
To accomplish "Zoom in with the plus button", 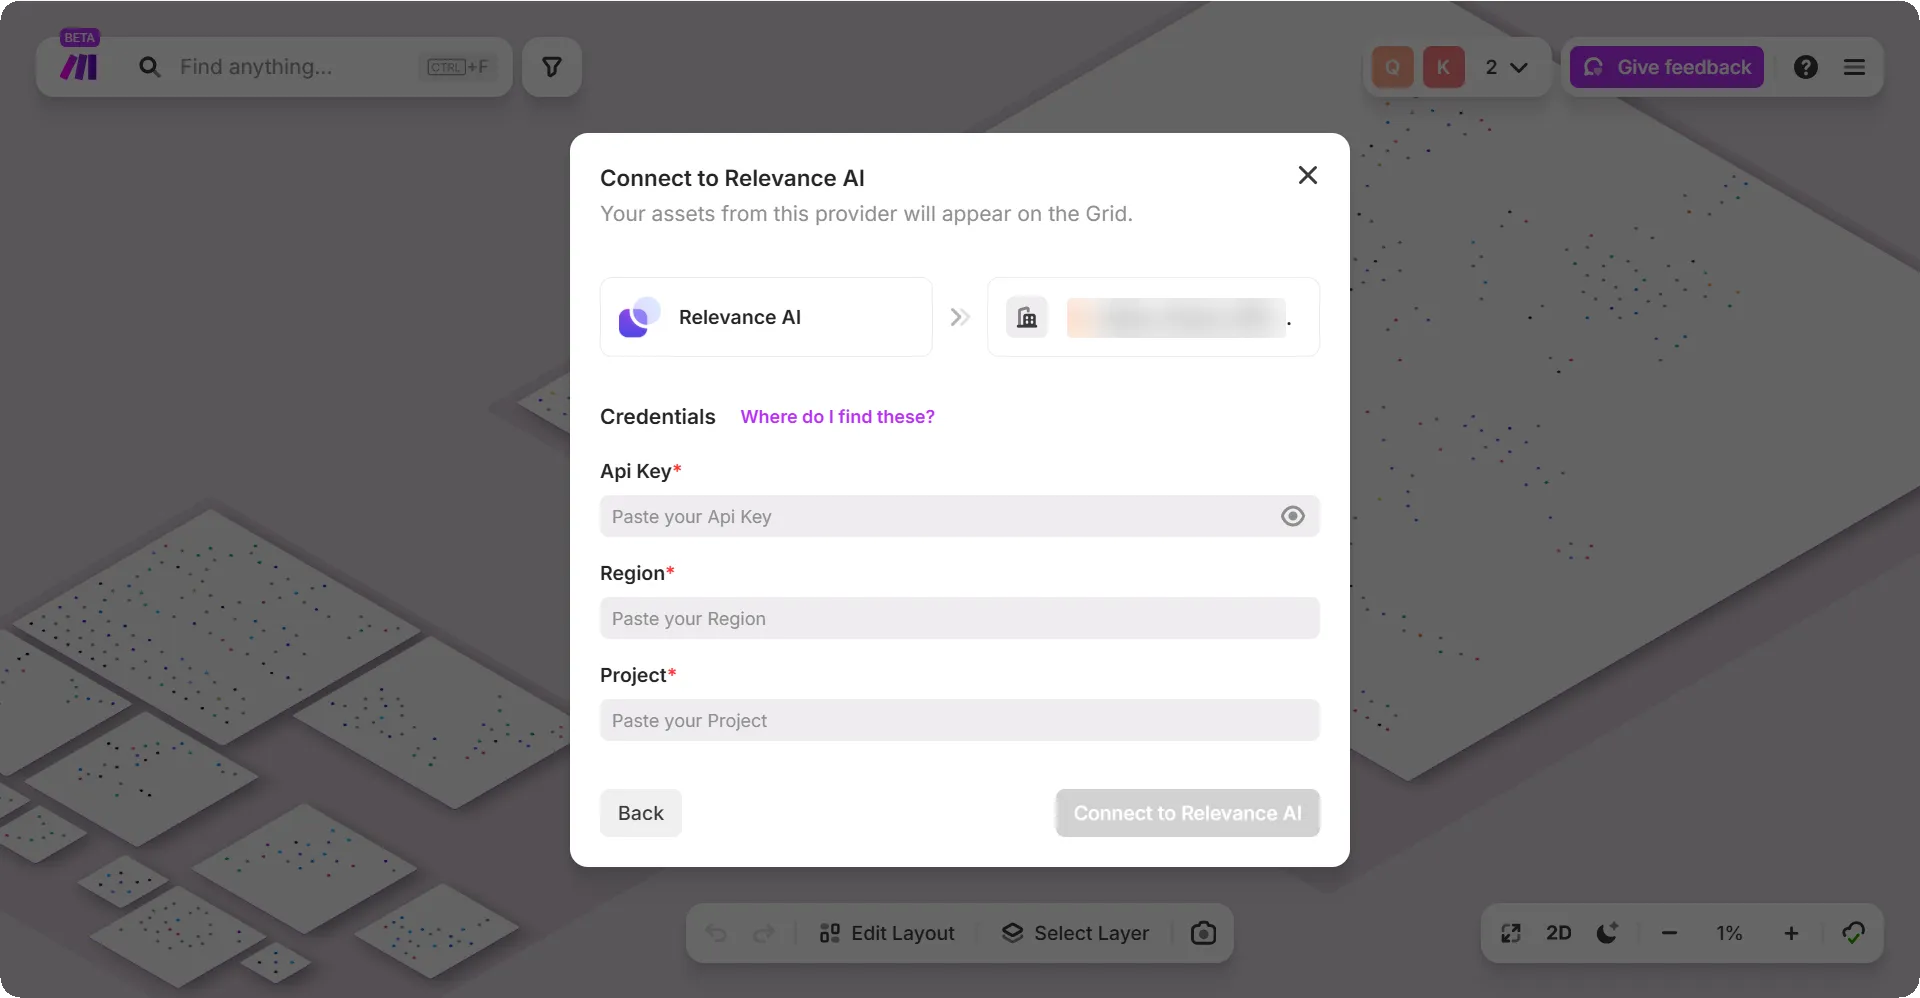I will (1791, 933).
